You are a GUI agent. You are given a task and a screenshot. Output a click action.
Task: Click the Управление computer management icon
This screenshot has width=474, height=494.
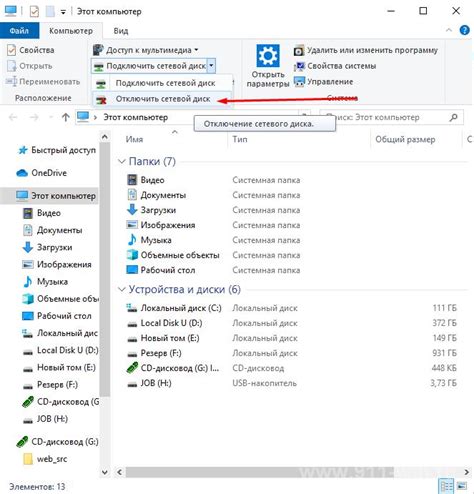(x=299, y=82)
